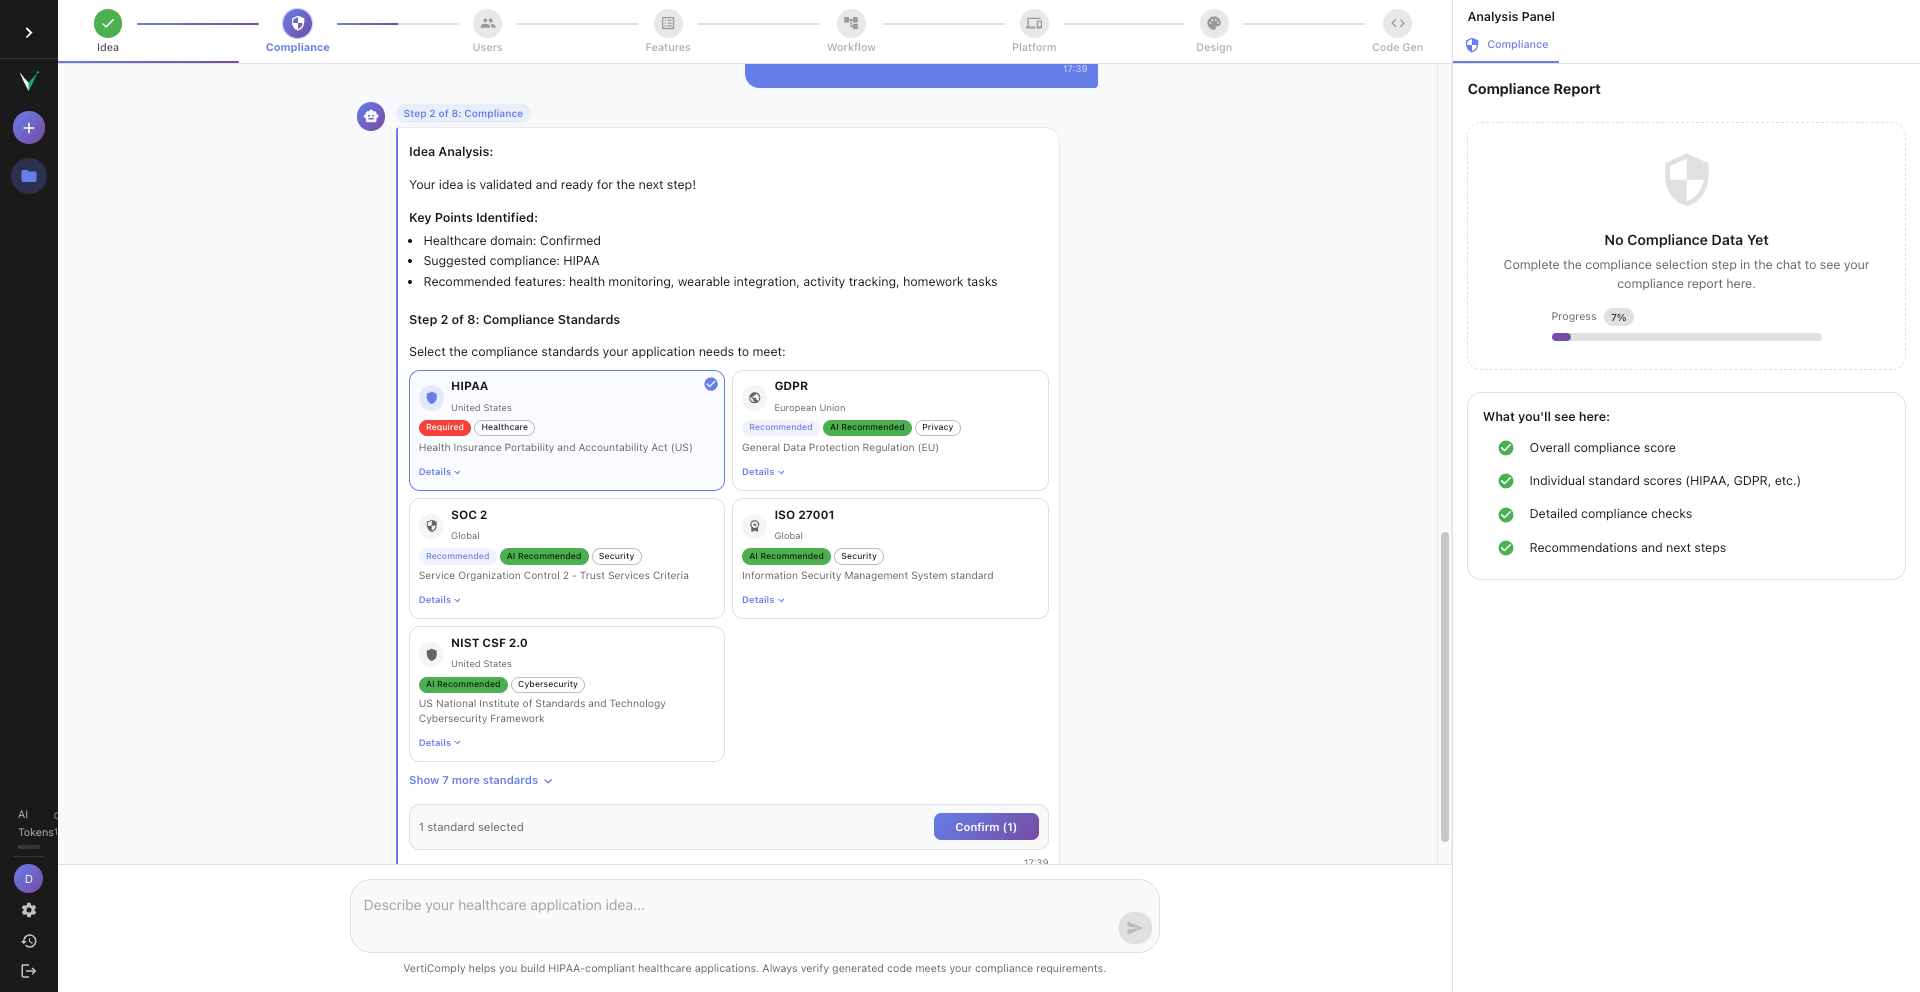Screen dimensions: 1920x992
Task: Open the Design step palette icon
Action: tap(1214, 22)
